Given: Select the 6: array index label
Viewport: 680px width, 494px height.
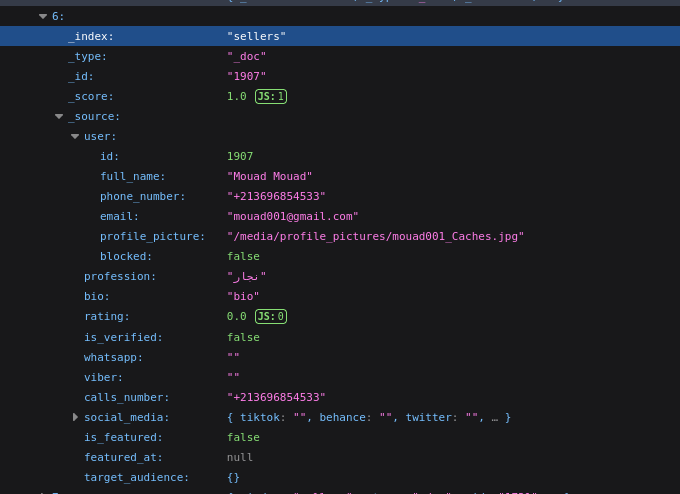Looking at the screenshot, I should pos(58,16).
